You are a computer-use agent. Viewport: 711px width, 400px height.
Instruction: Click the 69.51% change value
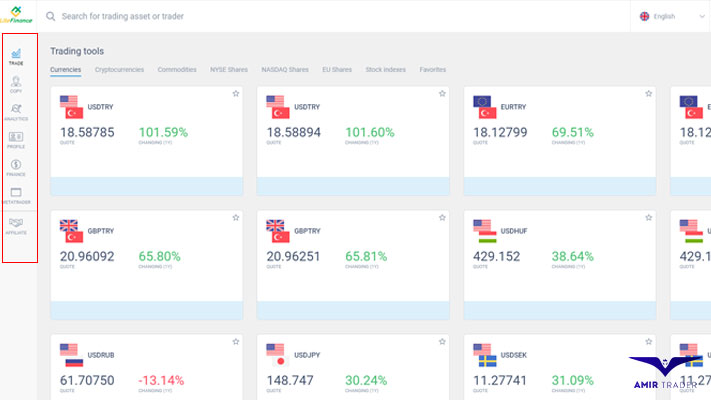click(573, 132)
